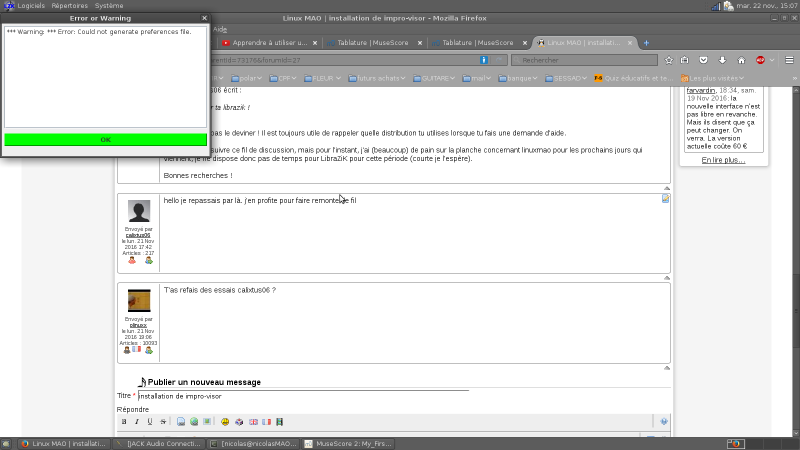This screenshot has width=800, height=450.
Task: Expand the SESSAD bookmarks folder
Action: pos(566,78)
